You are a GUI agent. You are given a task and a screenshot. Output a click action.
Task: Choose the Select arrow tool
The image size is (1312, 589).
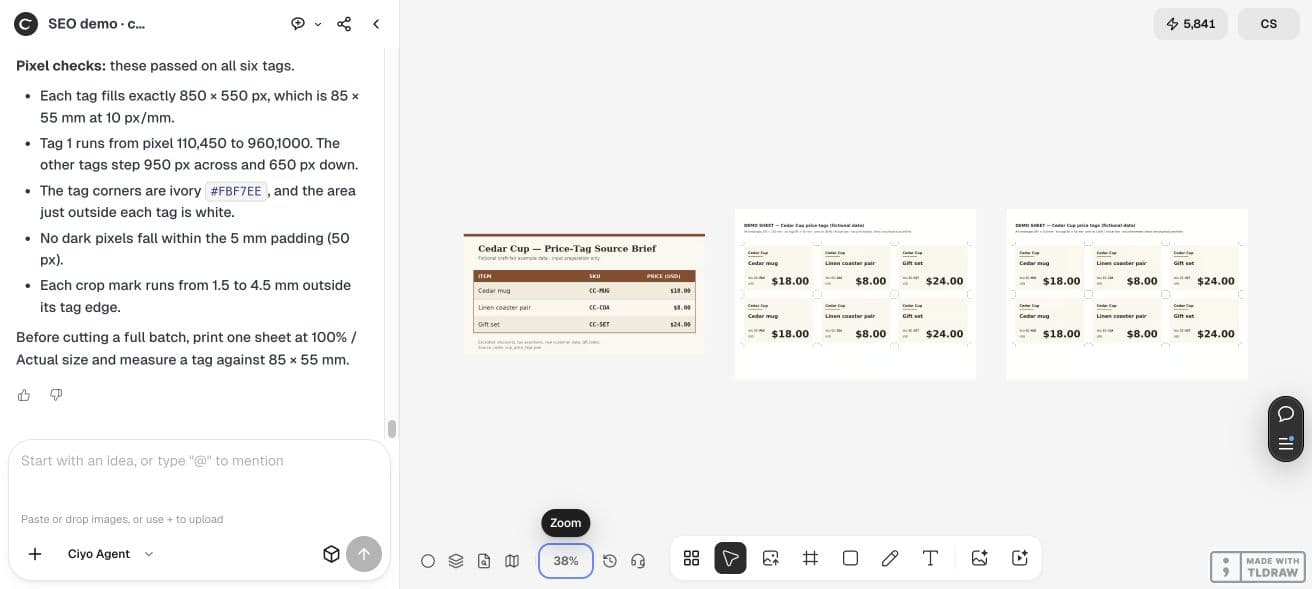coord(731,558)
